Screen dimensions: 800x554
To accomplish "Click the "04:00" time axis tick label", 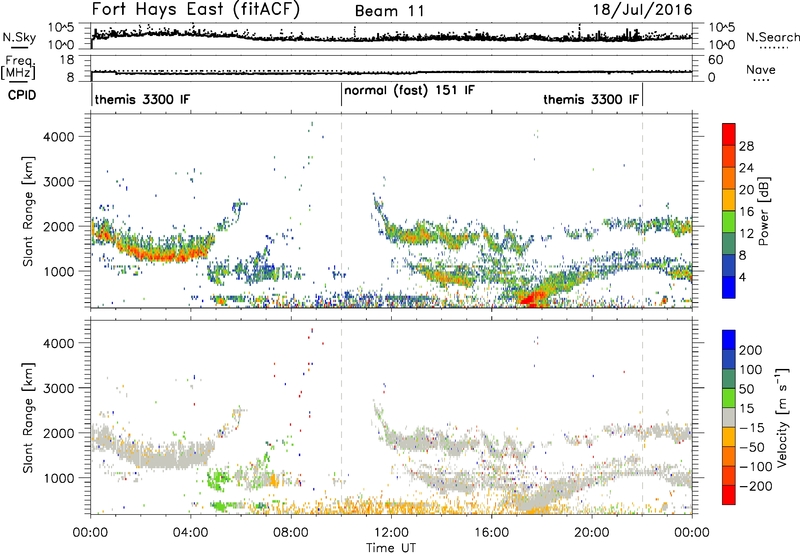I will [x=190, y=533].
